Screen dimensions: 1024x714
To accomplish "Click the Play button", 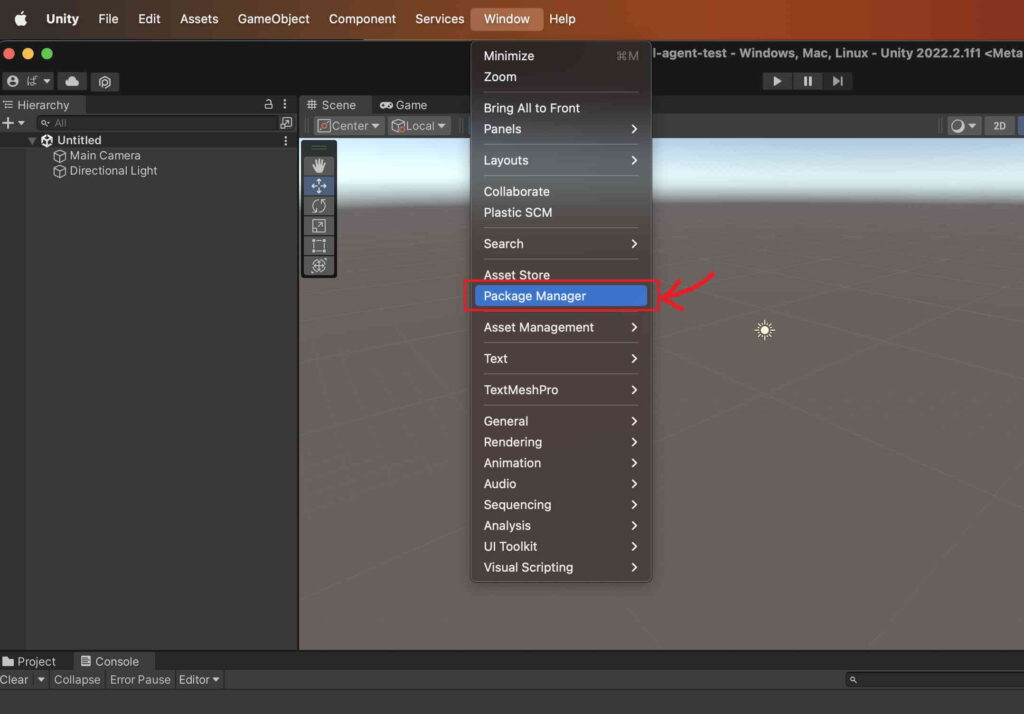I will point(777,81).
